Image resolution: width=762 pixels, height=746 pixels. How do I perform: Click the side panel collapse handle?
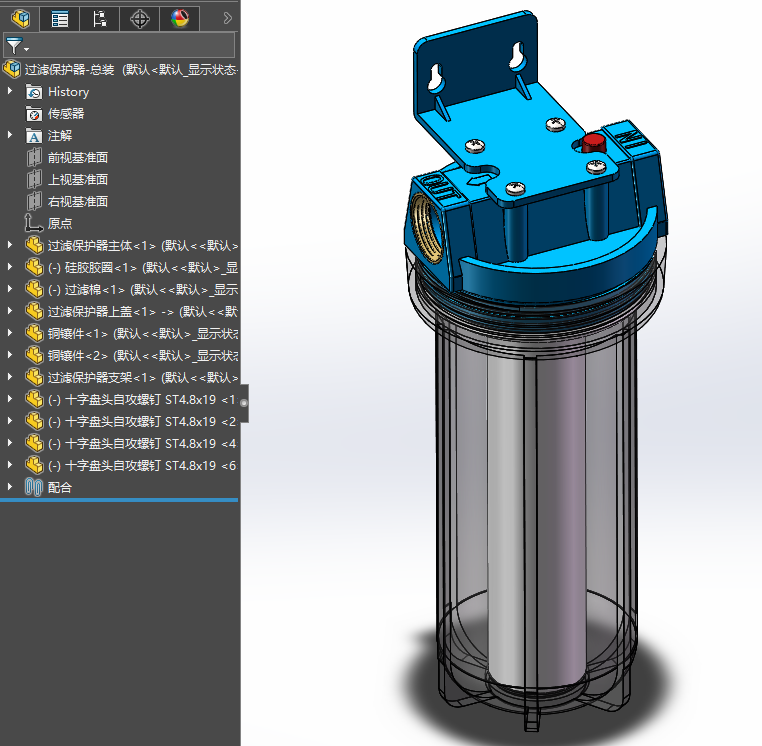pos(244,403)
